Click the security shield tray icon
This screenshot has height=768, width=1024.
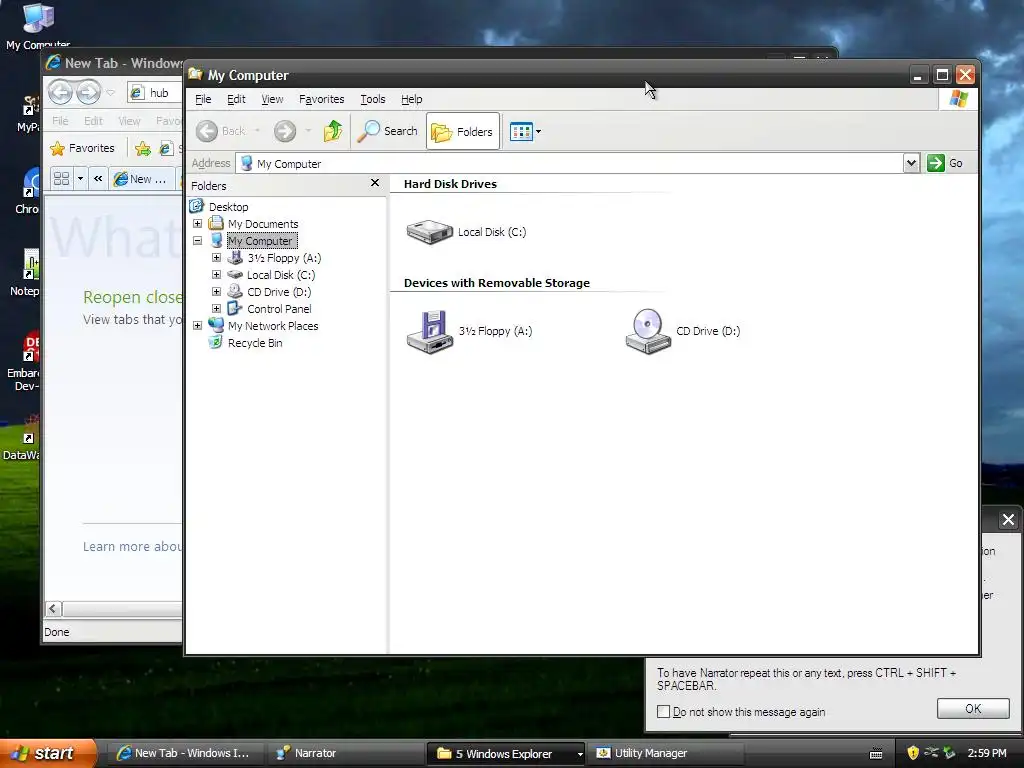tap(913, 753)
